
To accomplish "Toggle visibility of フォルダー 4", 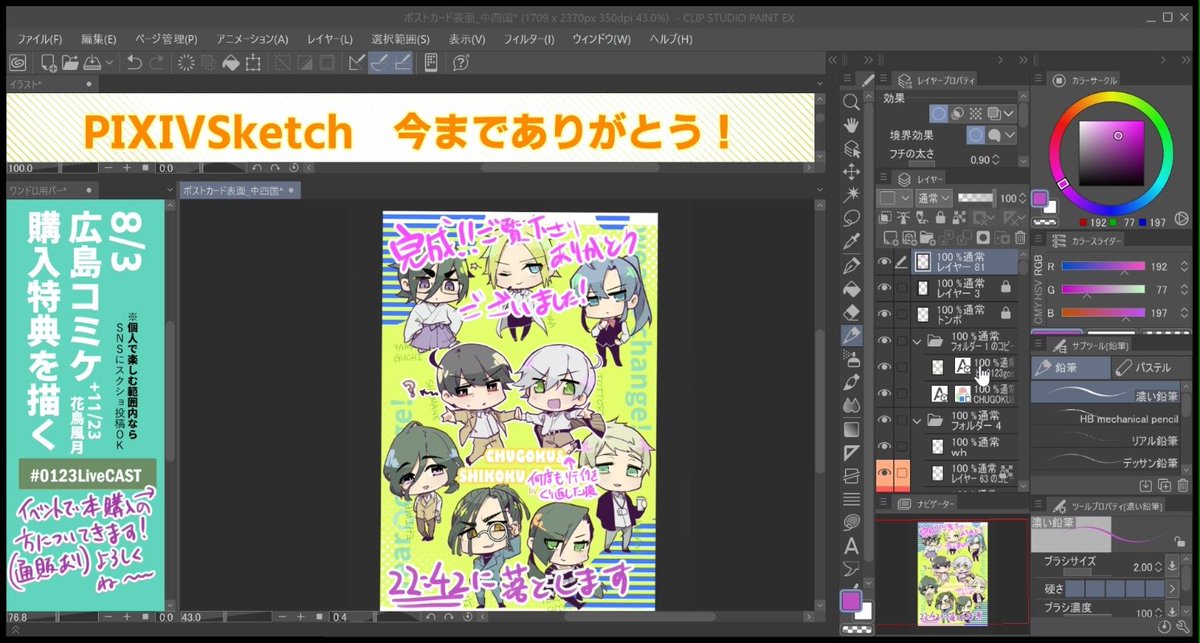I will 884,420.
